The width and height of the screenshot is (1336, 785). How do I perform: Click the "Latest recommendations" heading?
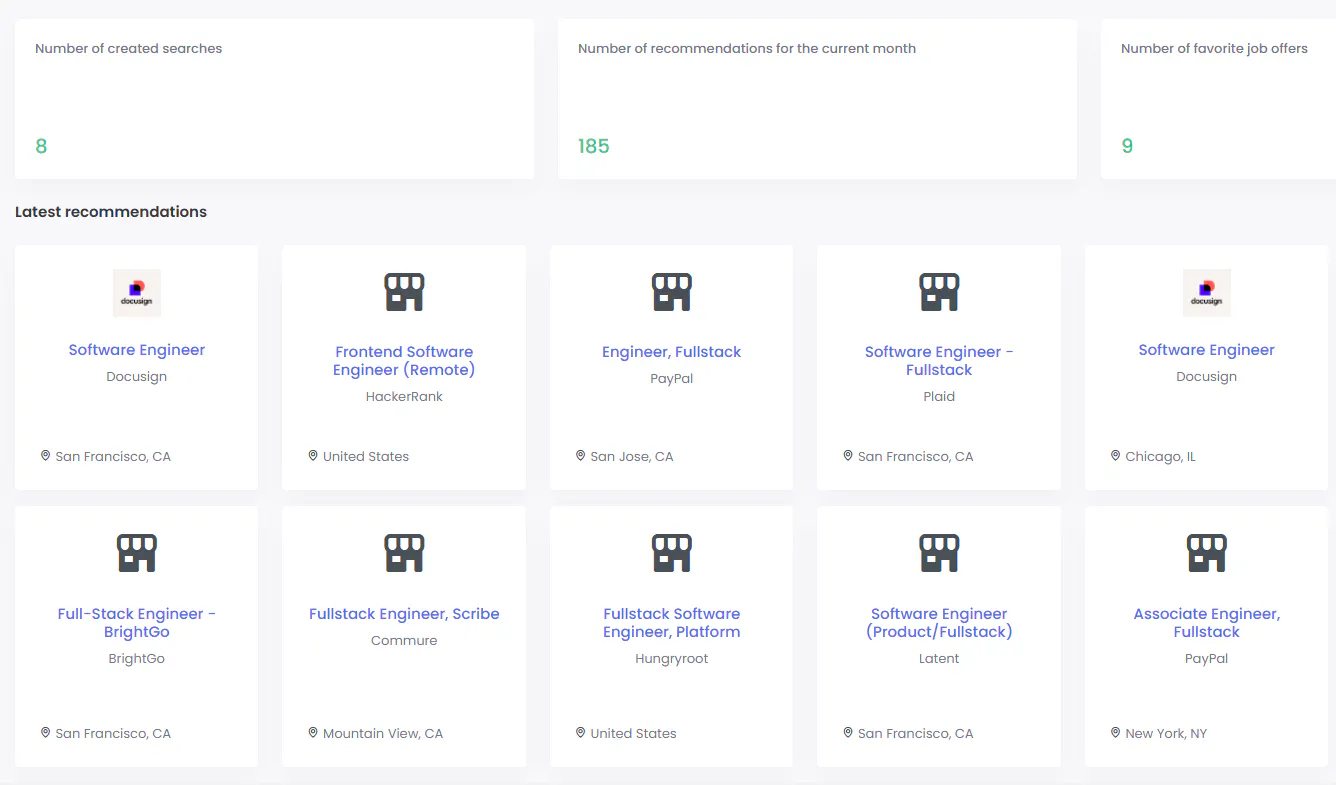click(x=111, y=212)
